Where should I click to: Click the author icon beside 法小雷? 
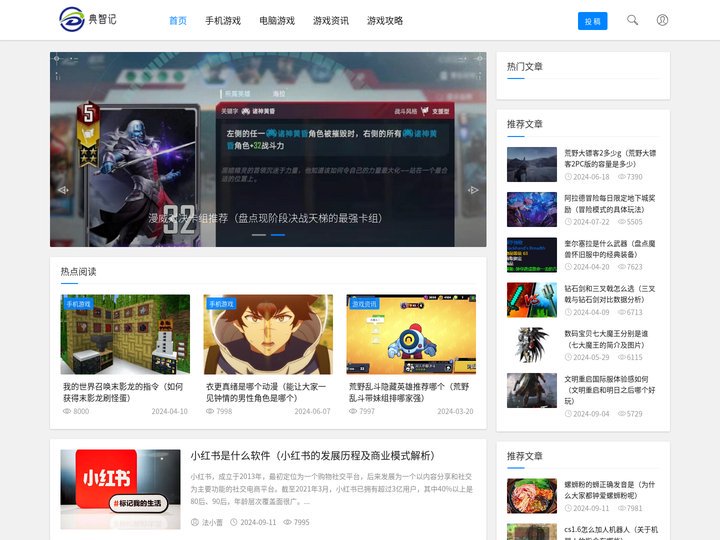click(195, 522)
